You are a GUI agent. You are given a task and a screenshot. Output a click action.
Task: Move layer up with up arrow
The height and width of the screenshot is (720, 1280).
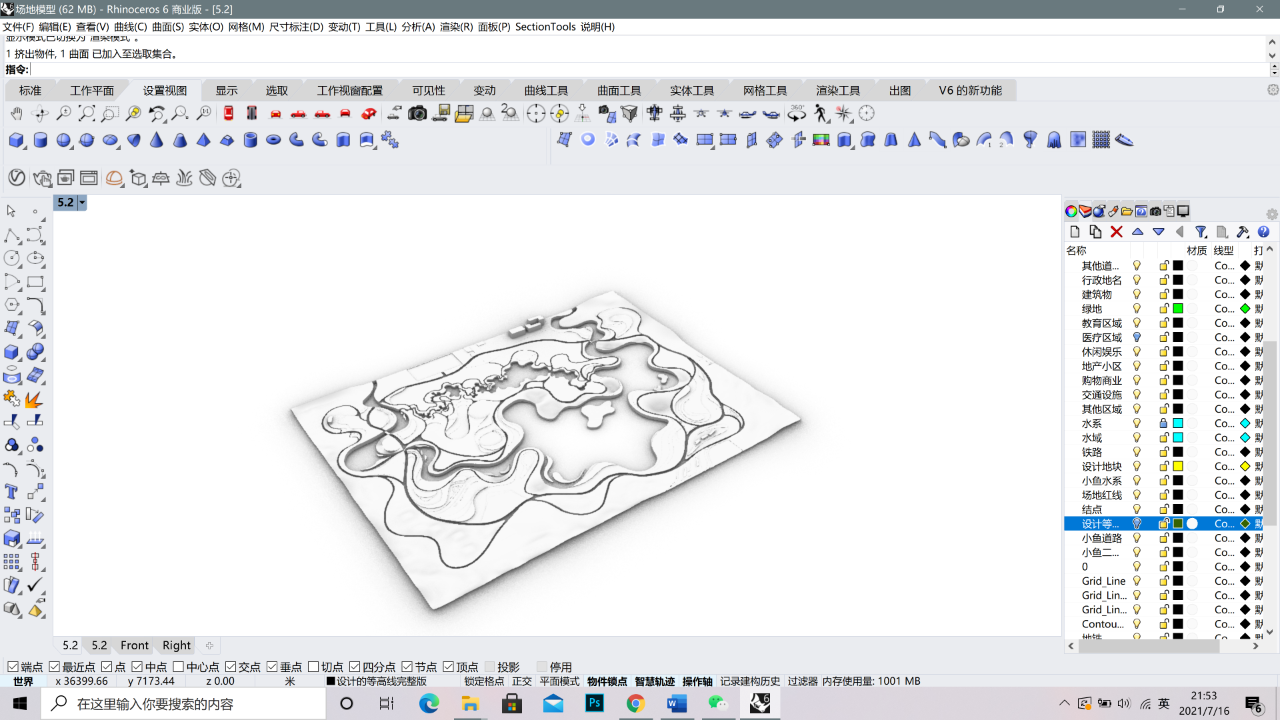(1138, 232)
